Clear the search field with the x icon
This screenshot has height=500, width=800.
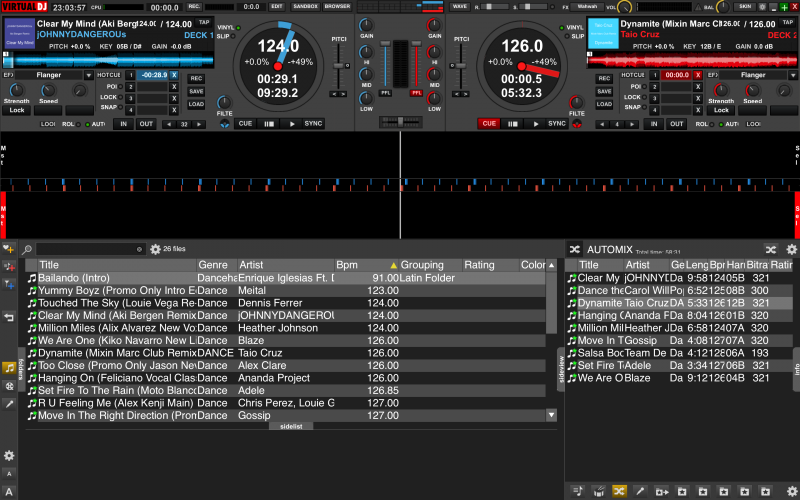coord(139,249)
